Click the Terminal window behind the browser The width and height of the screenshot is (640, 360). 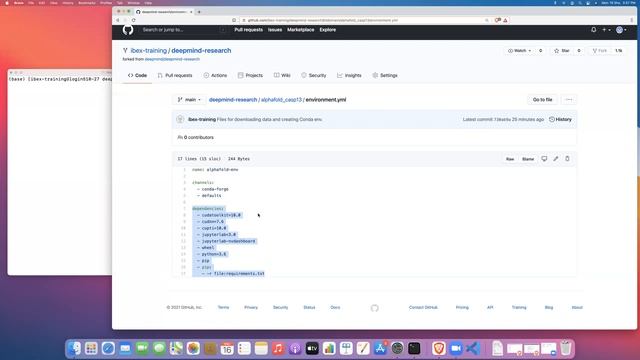(59, 171)
